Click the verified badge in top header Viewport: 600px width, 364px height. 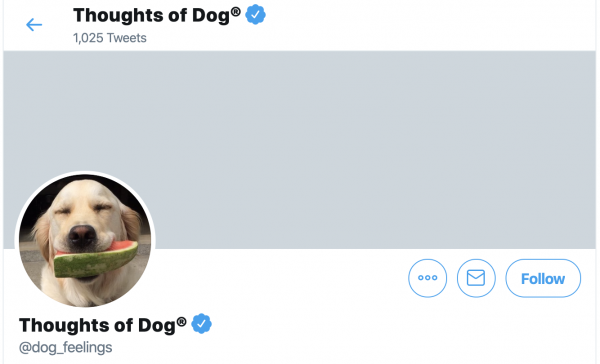tap(255, 15)
